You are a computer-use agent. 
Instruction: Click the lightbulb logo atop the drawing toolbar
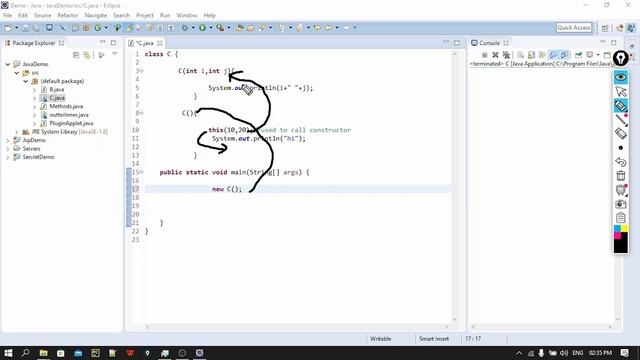[621, 58]
